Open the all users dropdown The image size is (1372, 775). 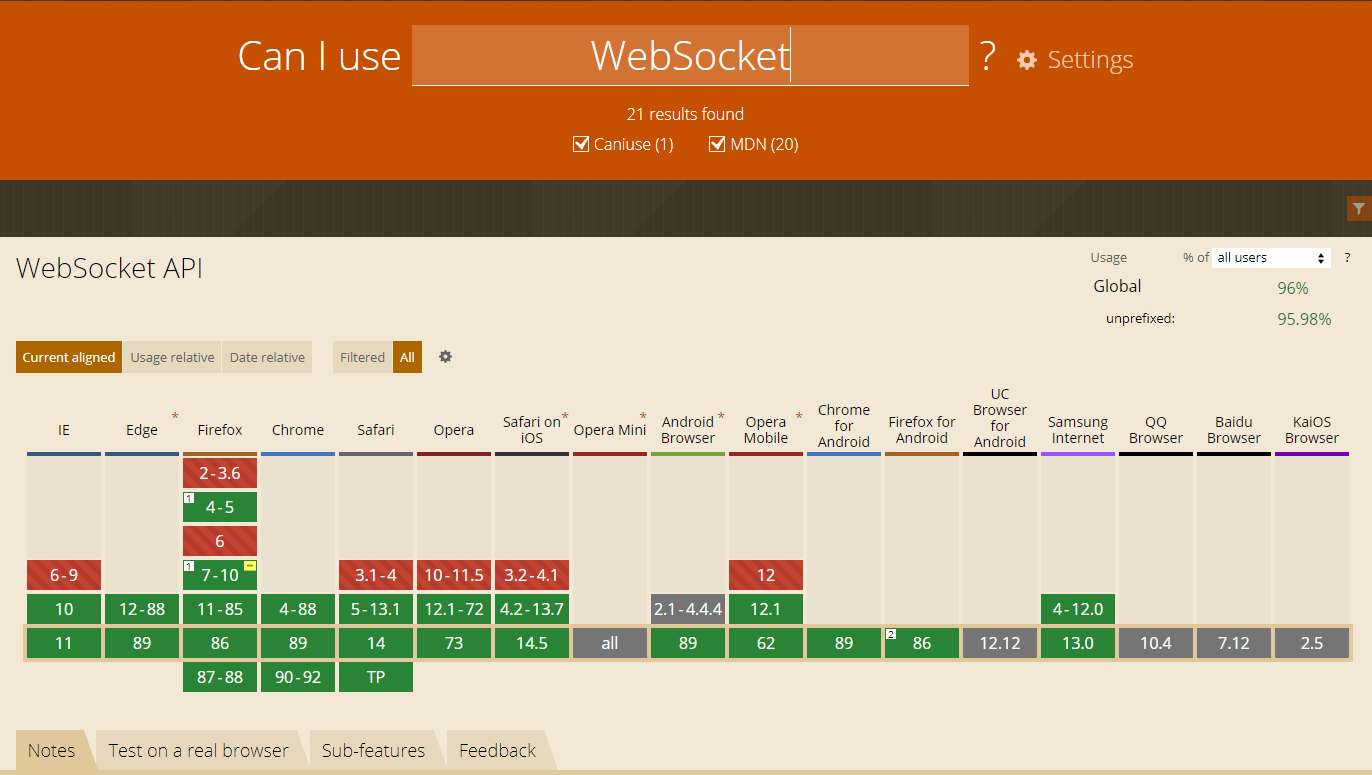click(x=1270, y=258)
